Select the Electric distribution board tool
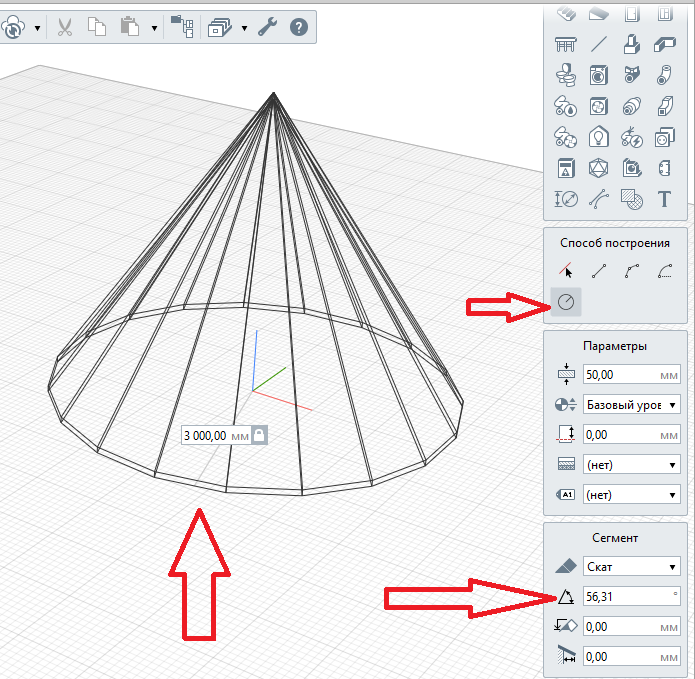695x679 pixels. coord(566,168)
